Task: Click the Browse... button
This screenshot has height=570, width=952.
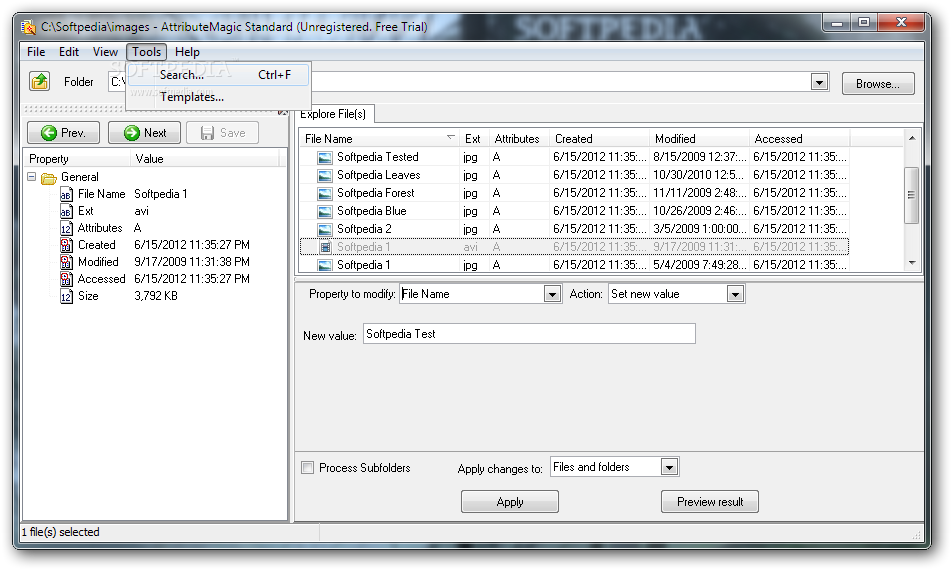Action: [x=878, y=84]
